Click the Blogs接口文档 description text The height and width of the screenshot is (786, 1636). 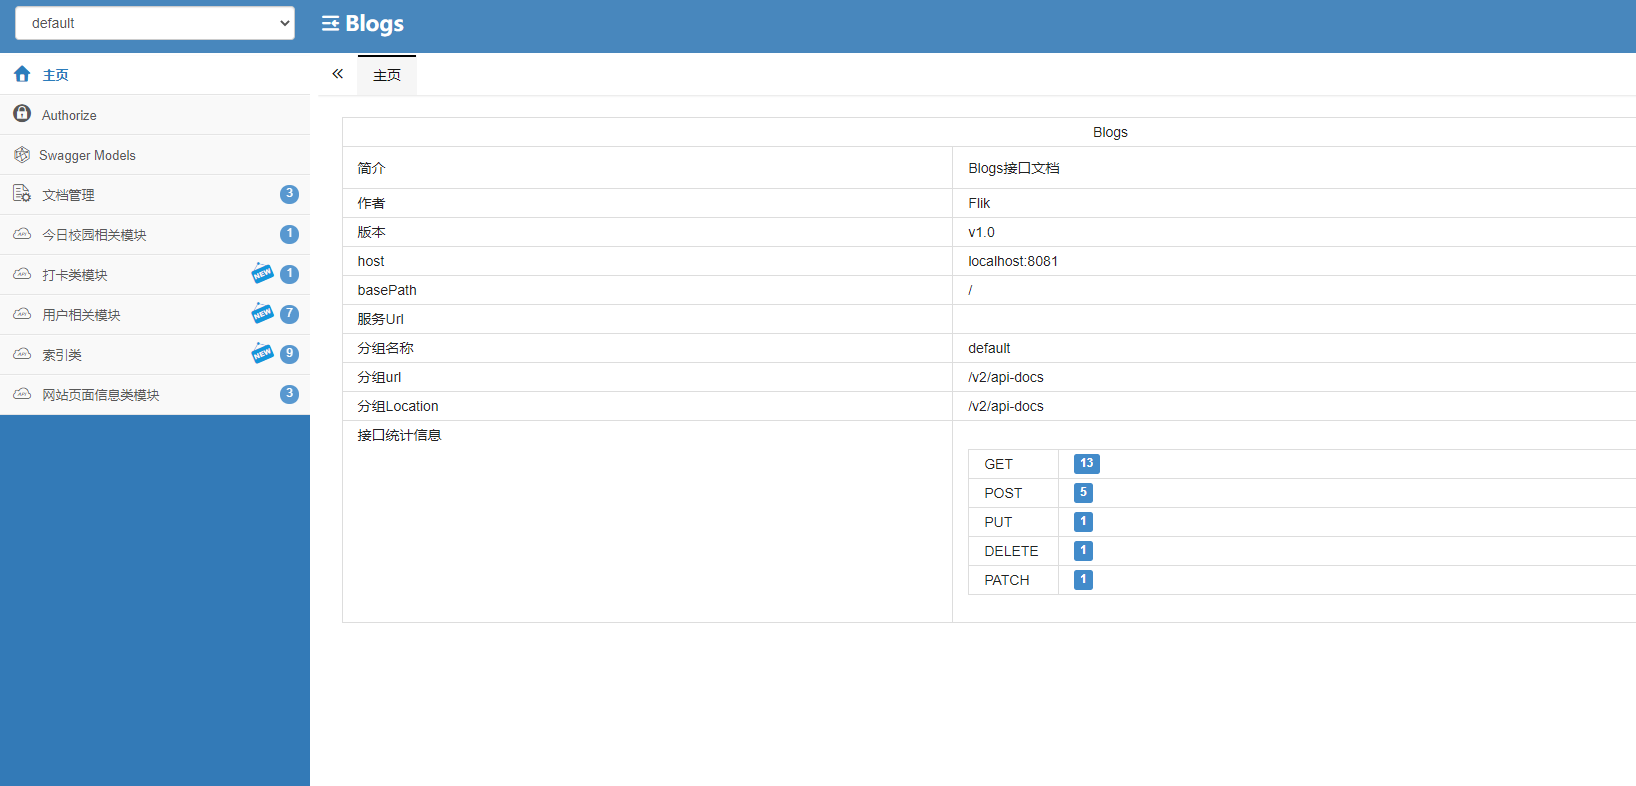[1014, 168]
